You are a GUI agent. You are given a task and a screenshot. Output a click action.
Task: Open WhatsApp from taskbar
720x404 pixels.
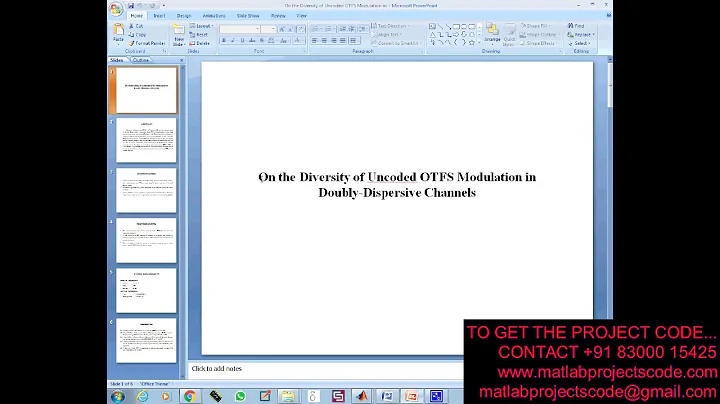tap(240, 396)
